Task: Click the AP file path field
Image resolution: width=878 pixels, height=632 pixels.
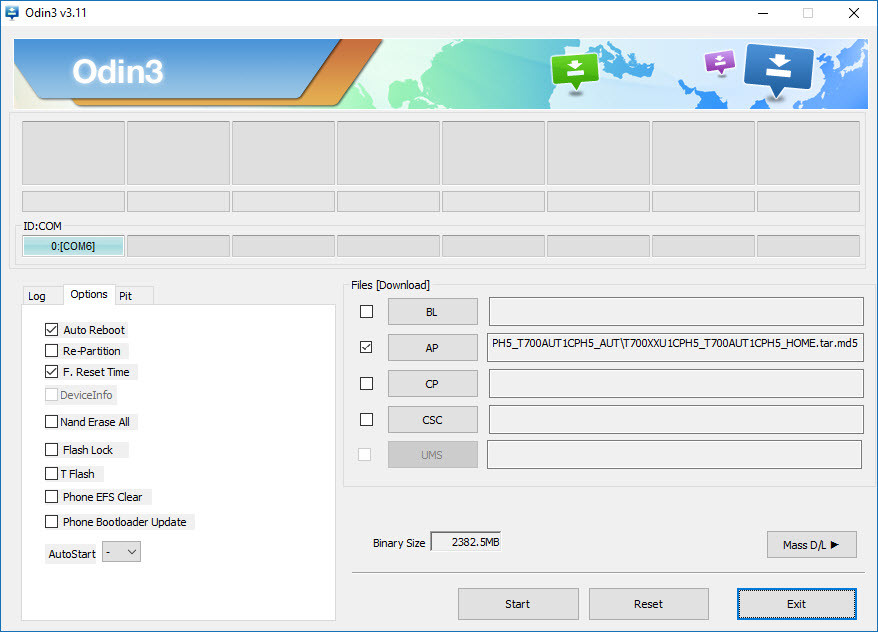Action: [675, 347]
